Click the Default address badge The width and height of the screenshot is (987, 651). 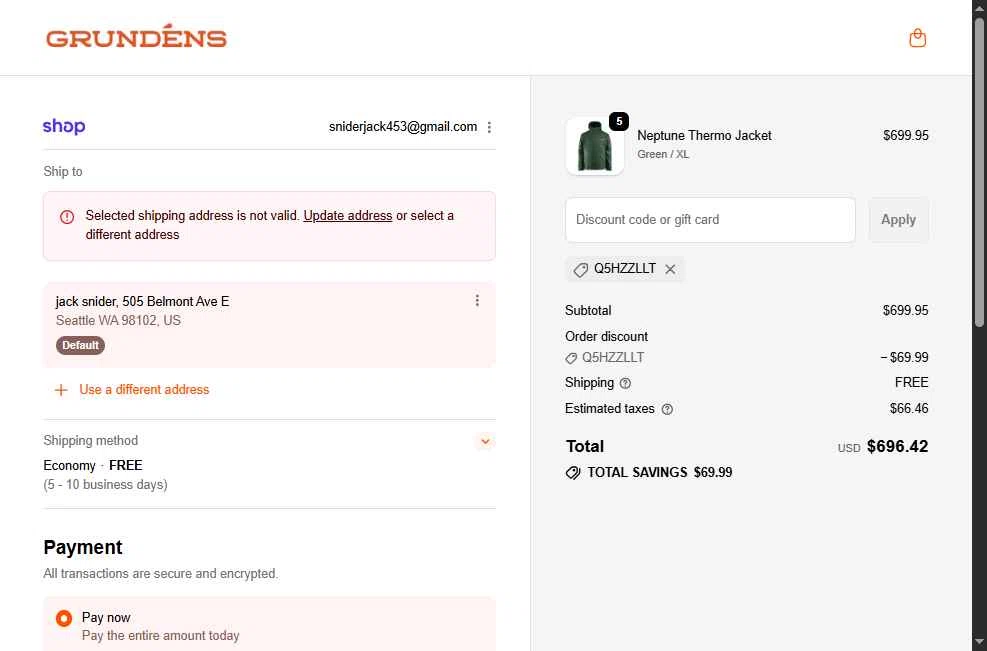[80, 345]
